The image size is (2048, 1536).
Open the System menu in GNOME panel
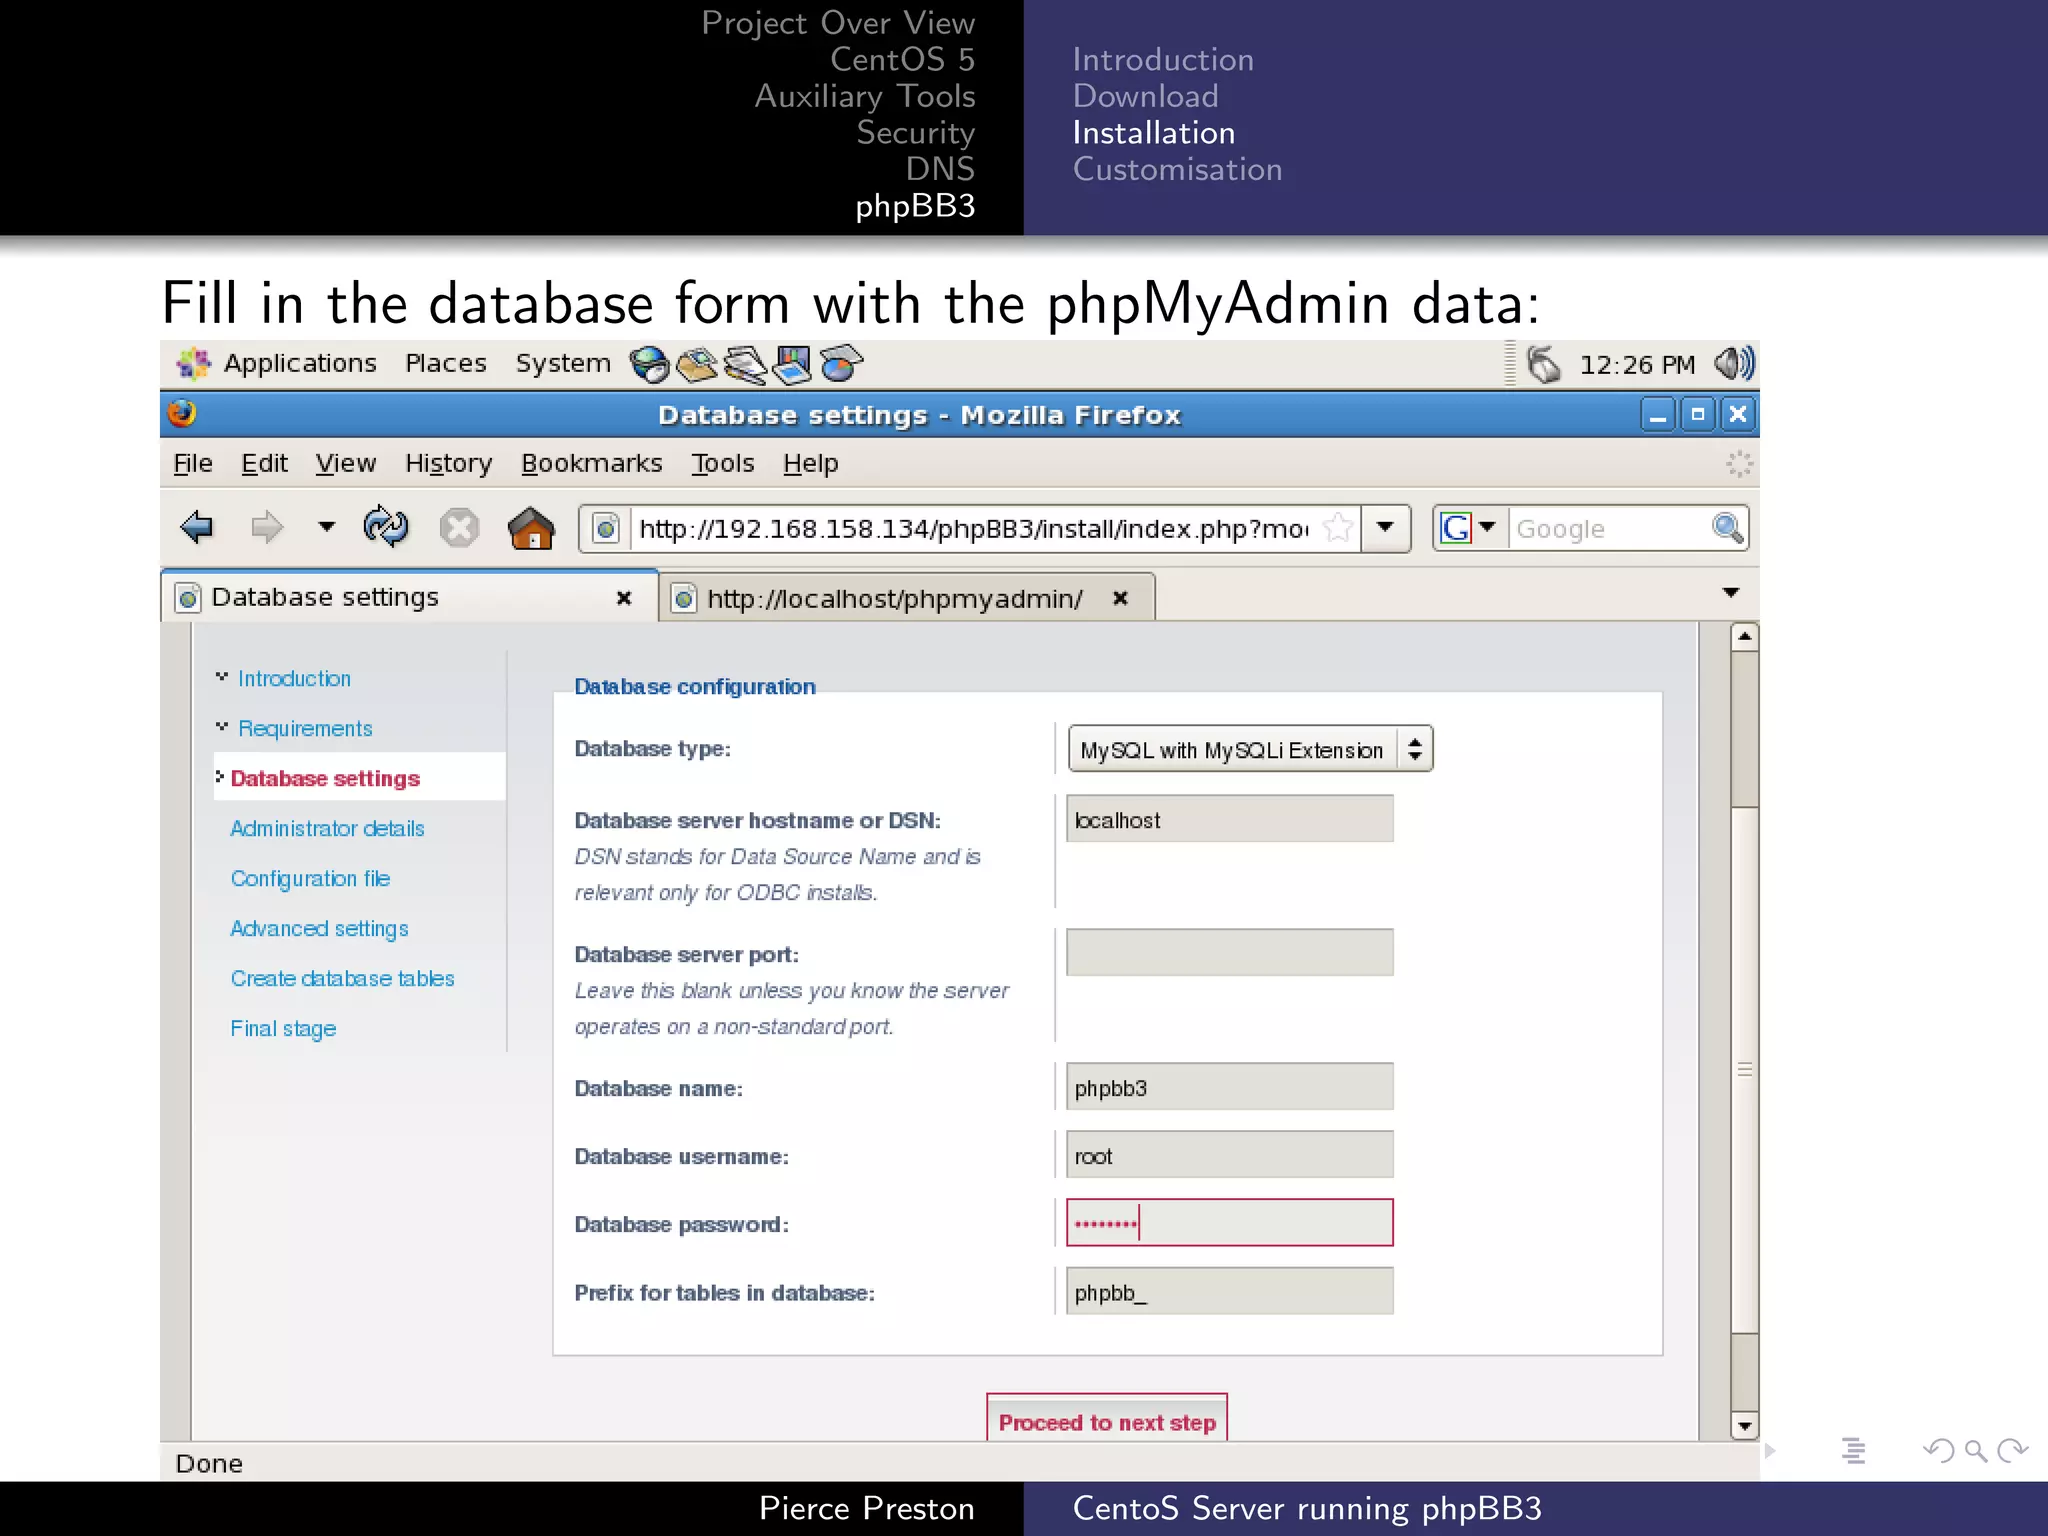563,364
